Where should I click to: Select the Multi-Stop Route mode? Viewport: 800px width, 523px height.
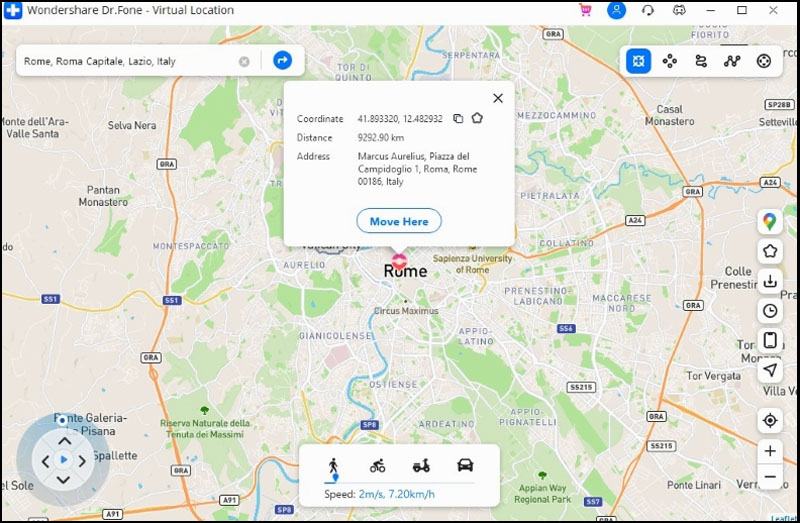[x=732, y=61]
